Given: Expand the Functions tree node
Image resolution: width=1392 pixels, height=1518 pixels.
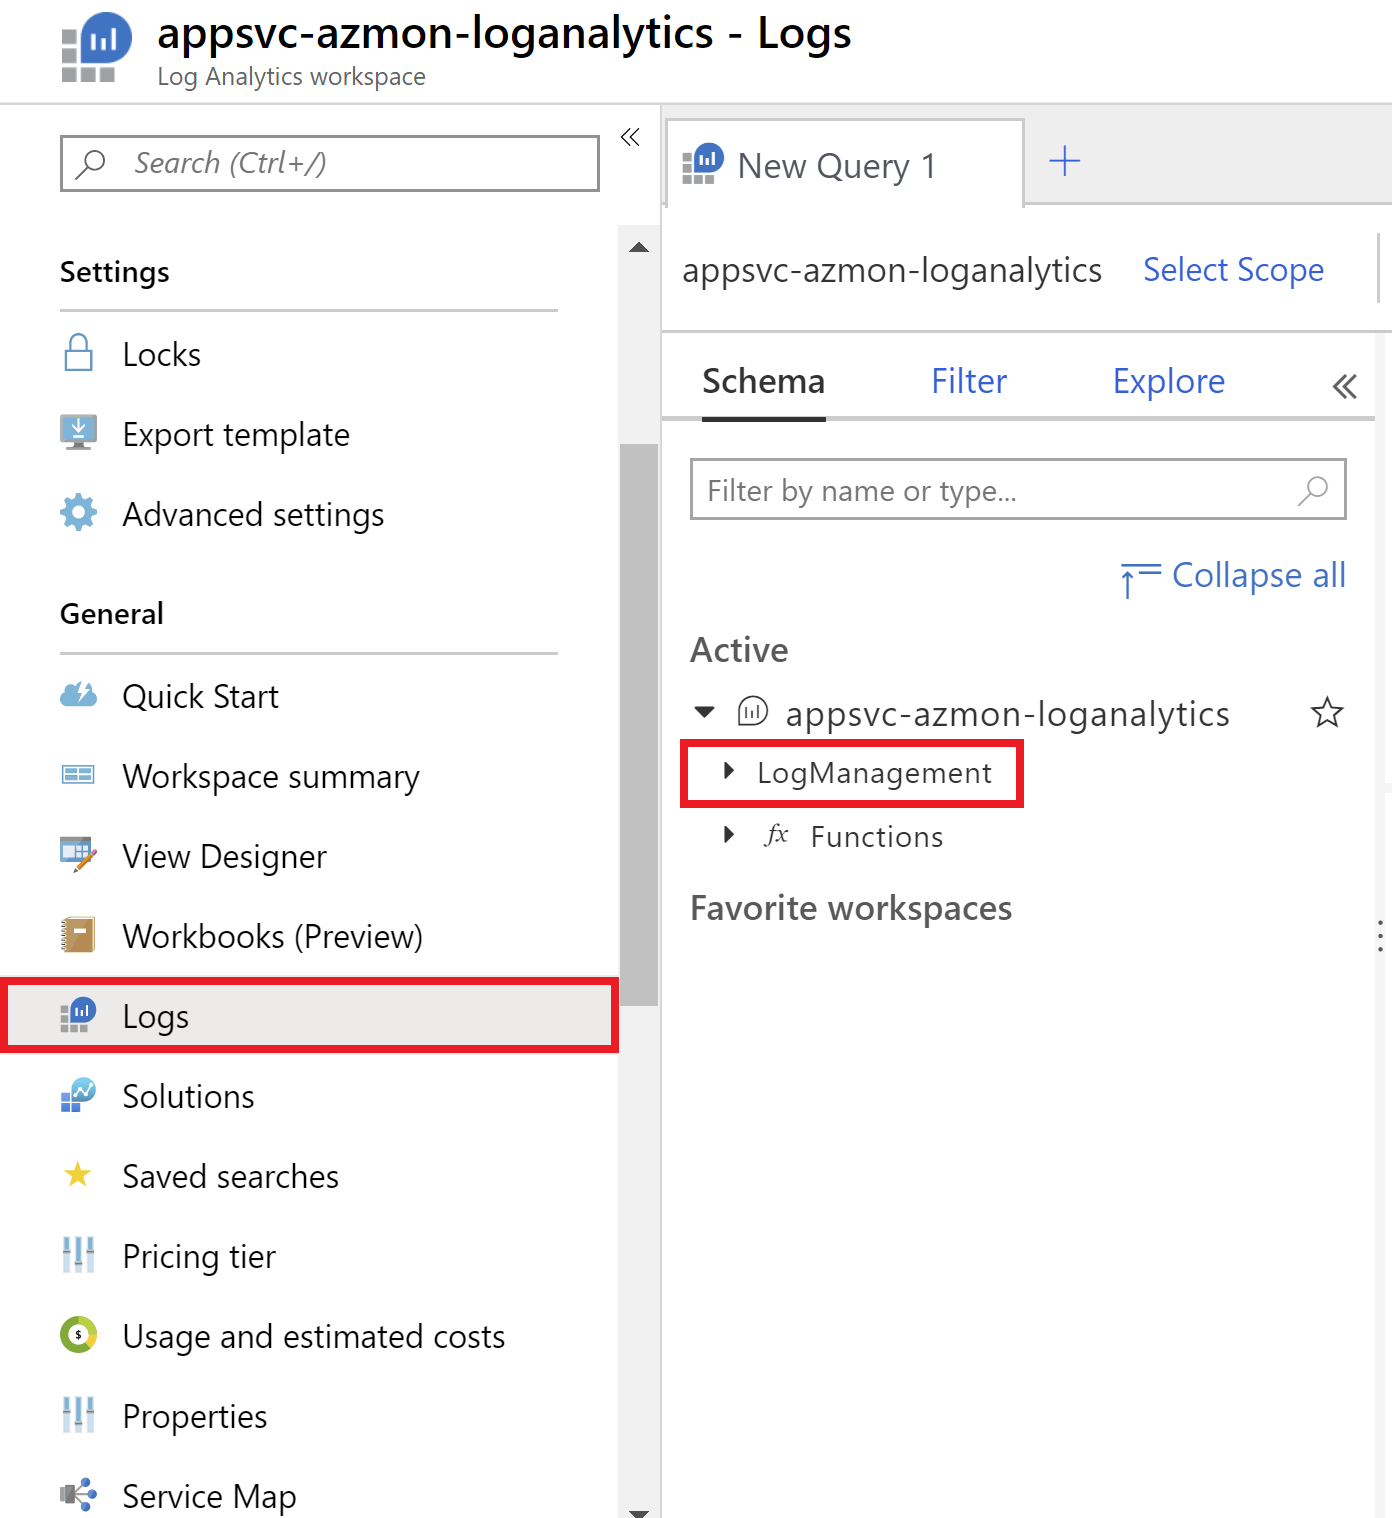Looking at the screenshot, I should point(729,835).
